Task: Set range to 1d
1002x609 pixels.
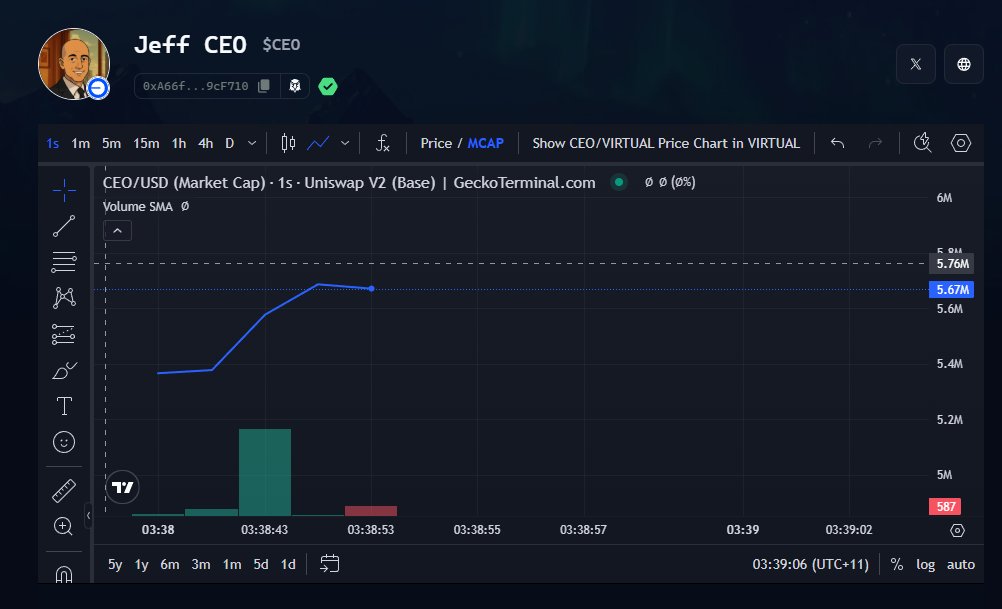Action: coord(288,564)
